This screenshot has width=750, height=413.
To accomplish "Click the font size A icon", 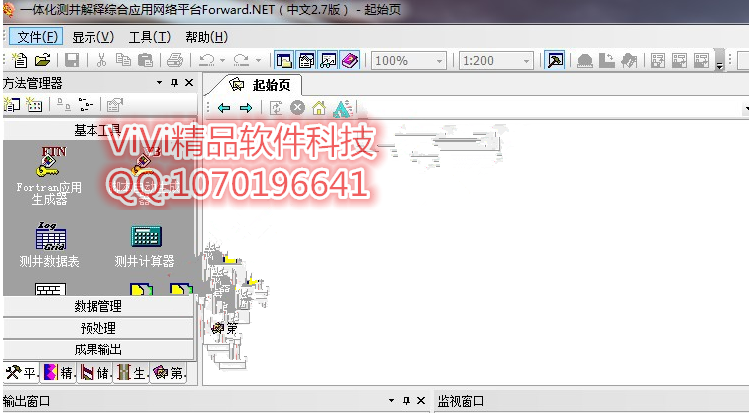I will 342,109.
